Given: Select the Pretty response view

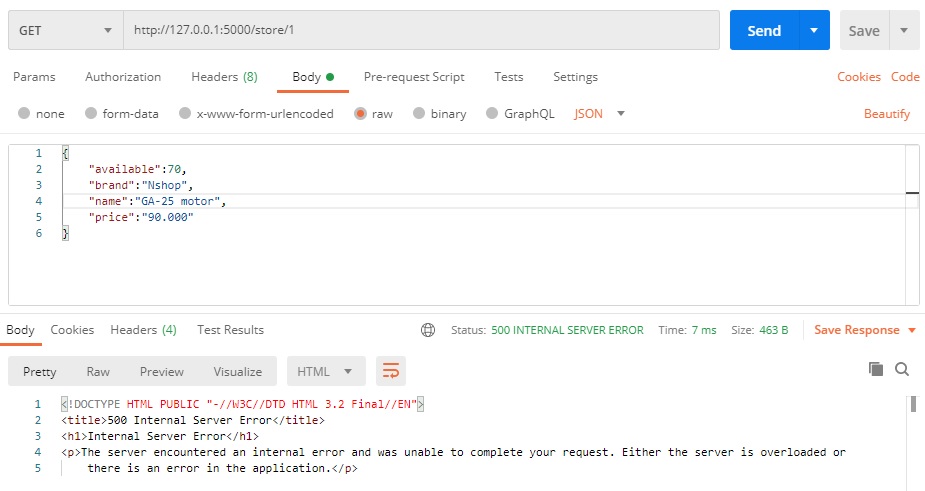Looking at the screenshot, I should tap(40, 371).
